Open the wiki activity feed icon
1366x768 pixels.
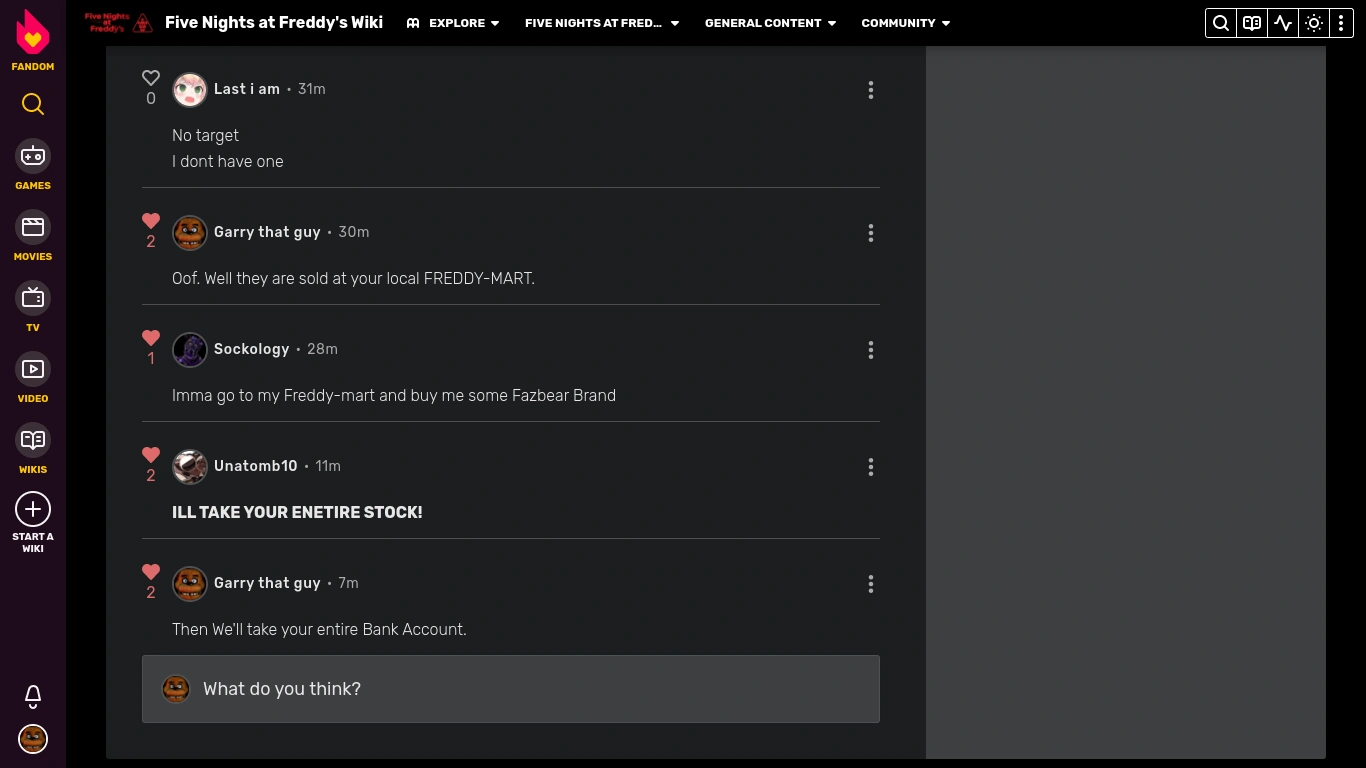1282,23
